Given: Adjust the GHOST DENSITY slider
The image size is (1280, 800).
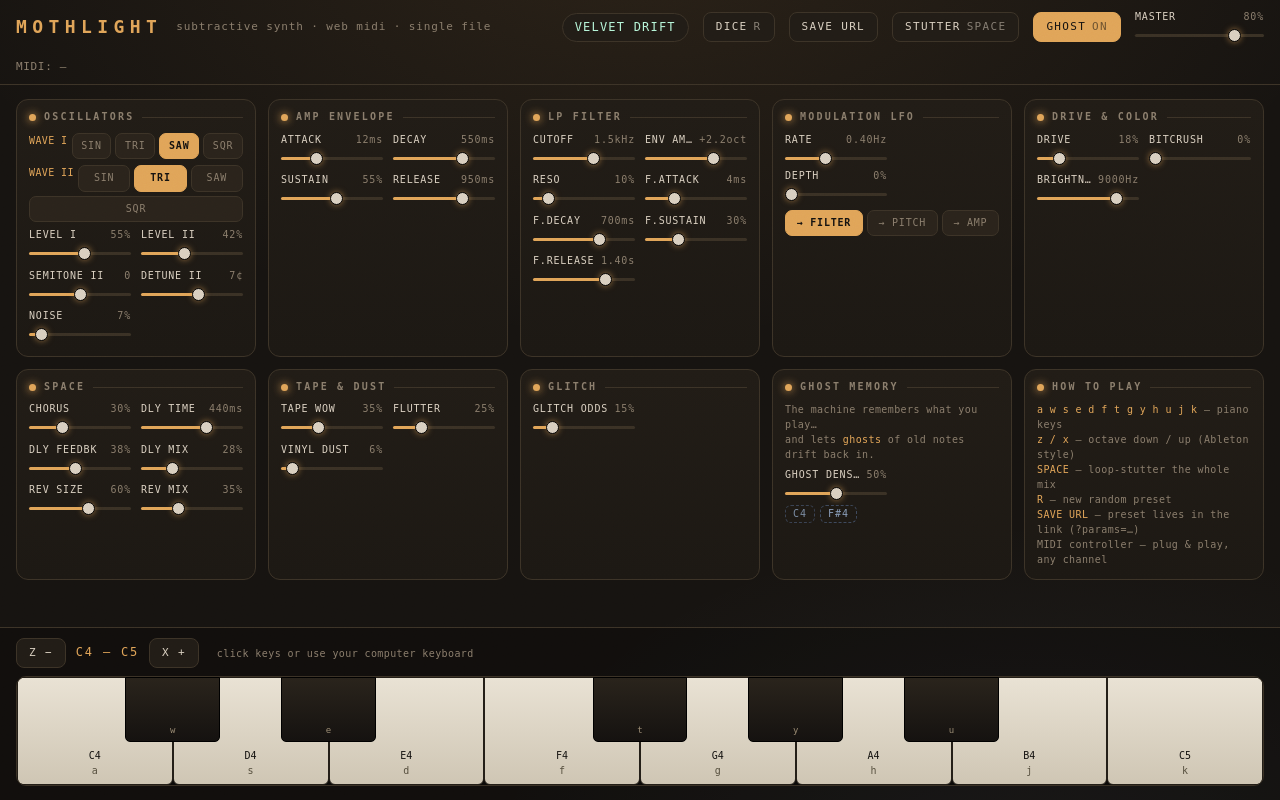Looking at the screenshot, I should point(836,493).
